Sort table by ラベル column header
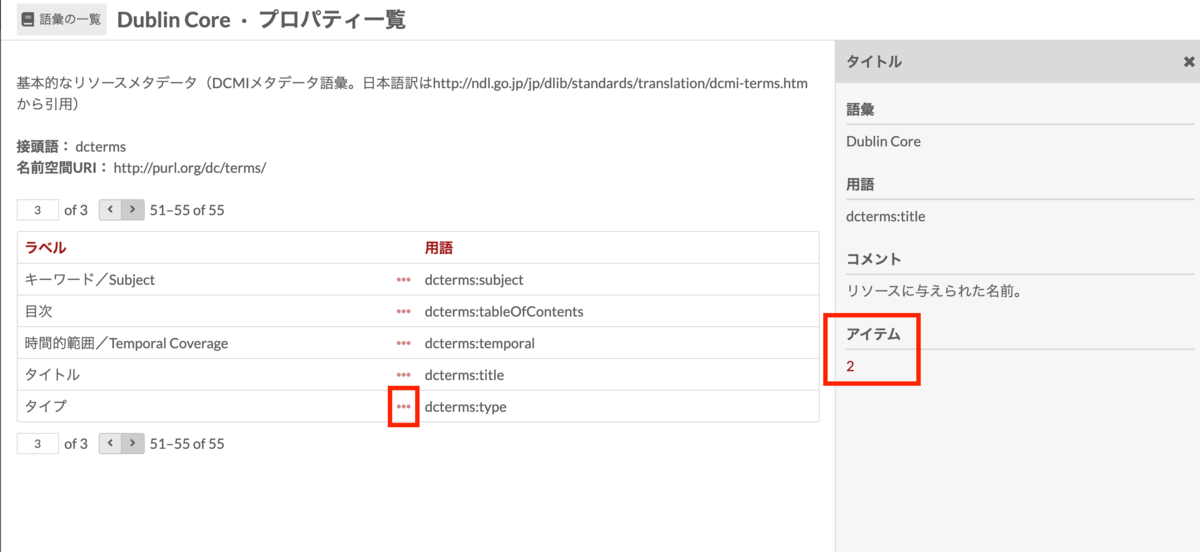 [x=46, y=247]
